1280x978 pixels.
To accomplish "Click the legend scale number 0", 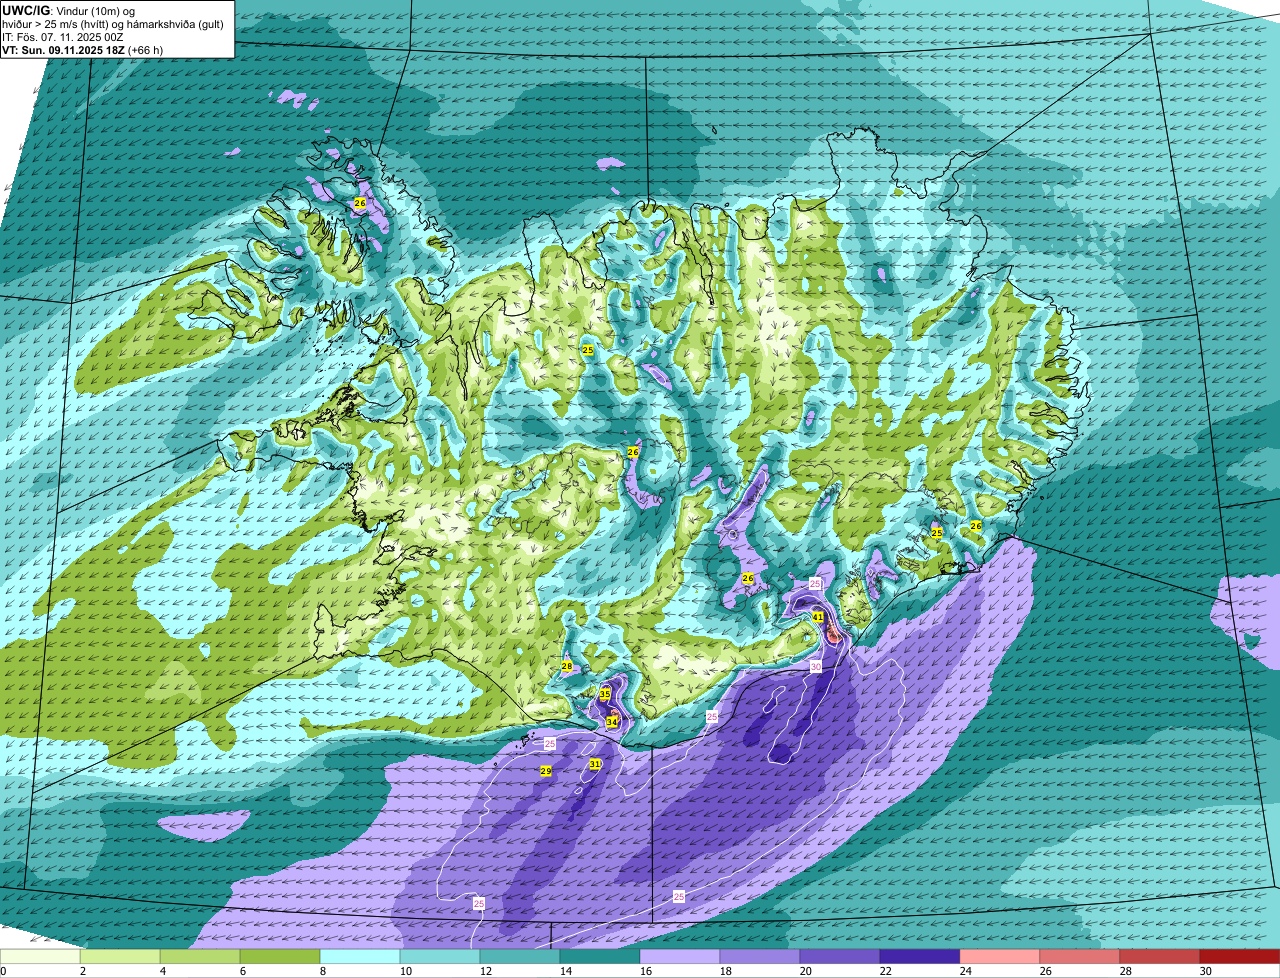I will (3, 971).
